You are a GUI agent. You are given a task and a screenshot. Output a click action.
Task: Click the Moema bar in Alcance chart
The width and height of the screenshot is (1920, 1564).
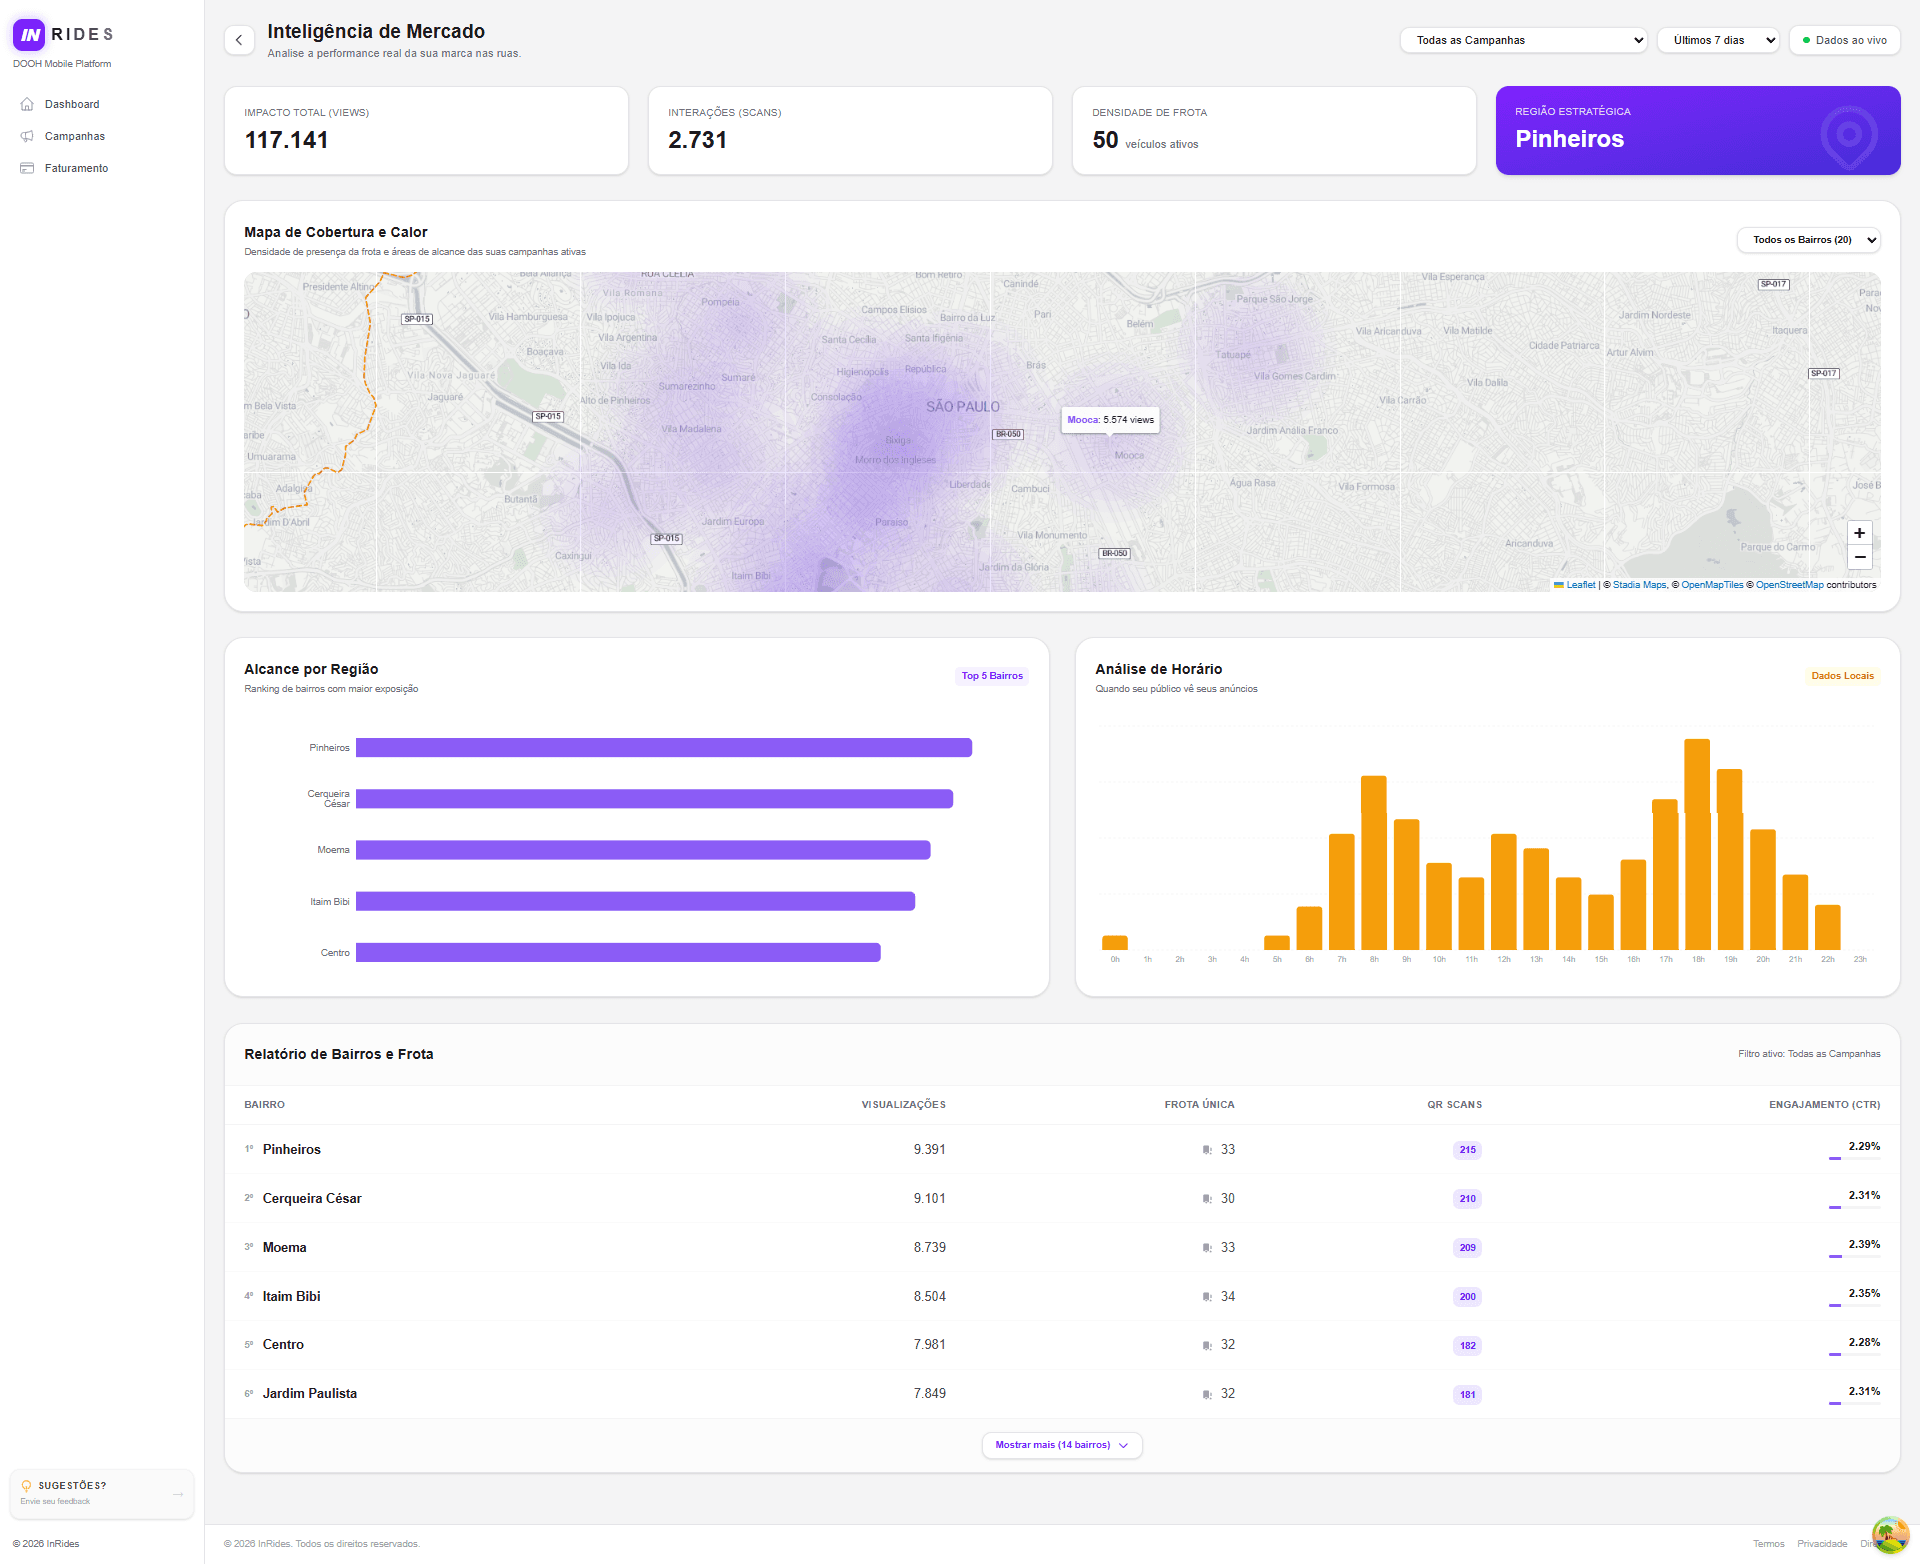coord(643,850)
